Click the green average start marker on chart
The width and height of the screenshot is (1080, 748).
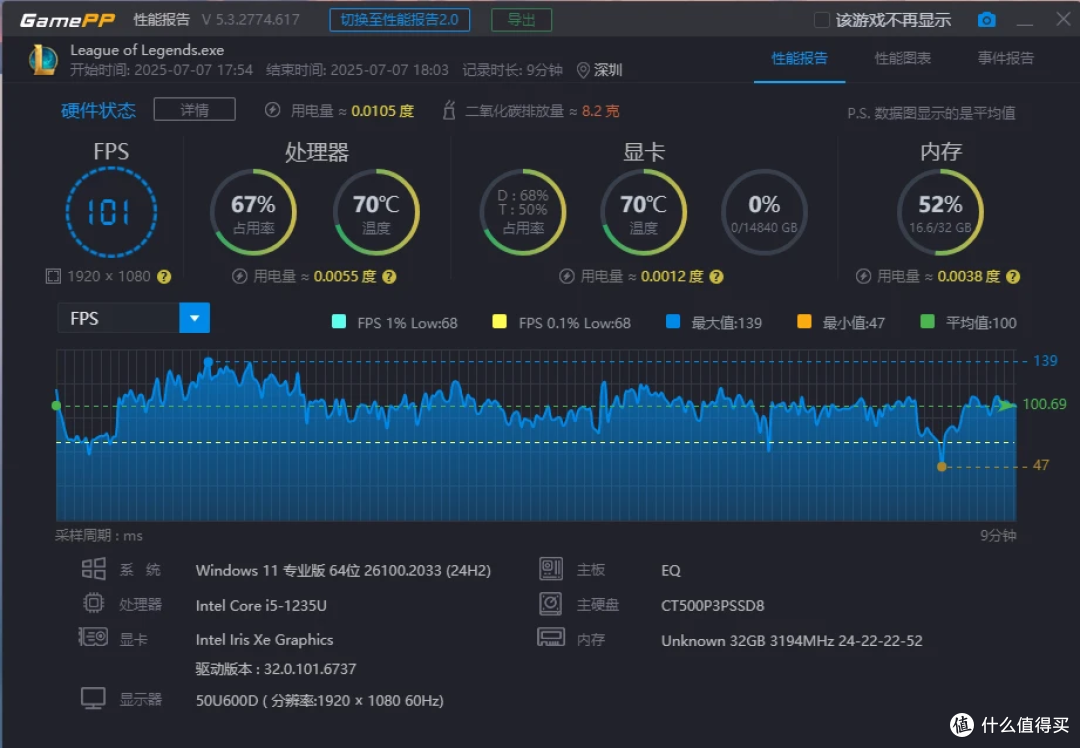56,406
